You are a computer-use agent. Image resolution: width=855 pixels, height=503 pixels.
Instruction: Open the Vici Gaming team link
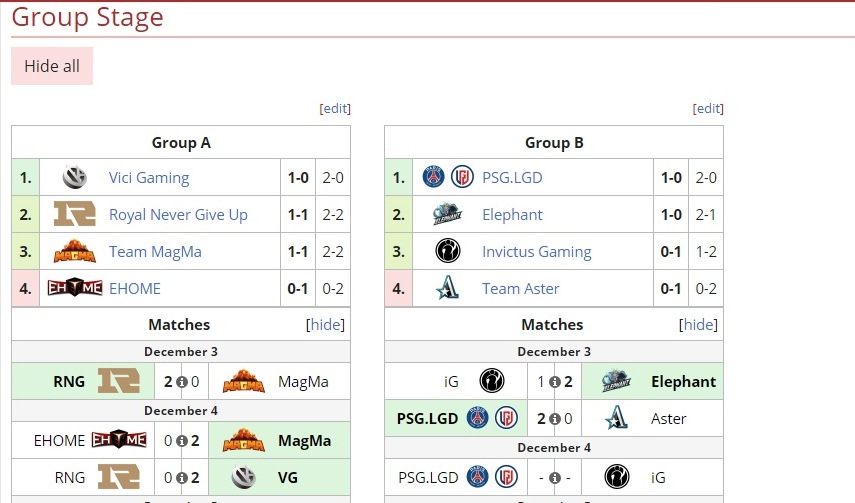coord(149,178)
